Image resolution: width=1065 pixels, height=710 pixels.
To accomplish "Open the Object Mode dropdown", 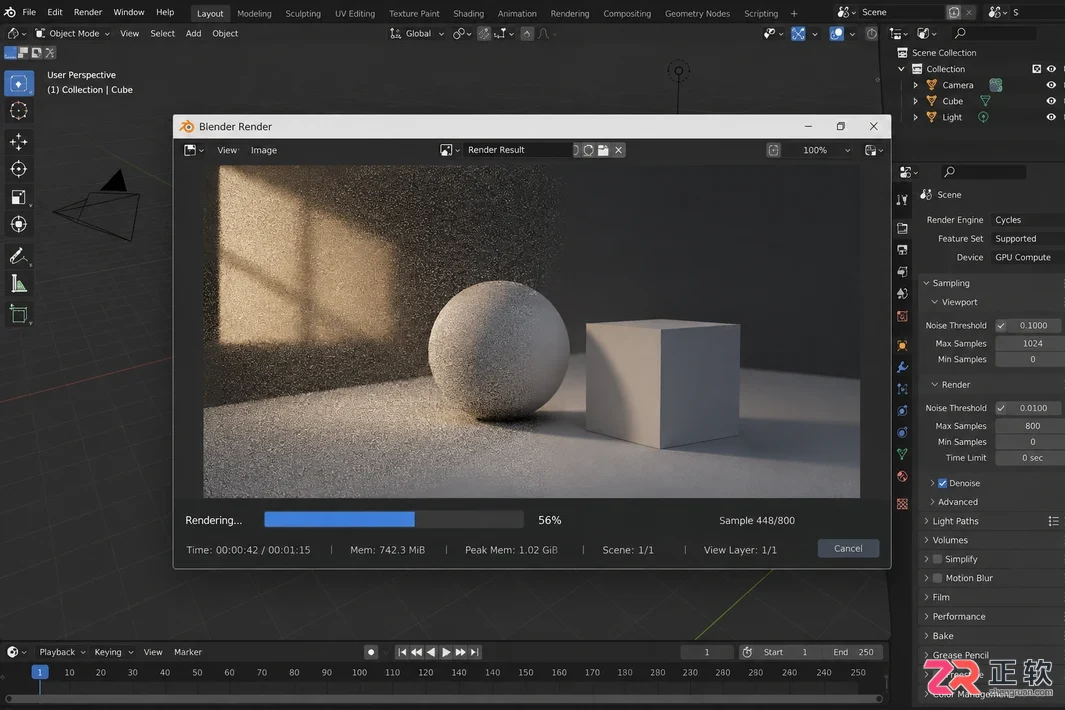I will (x=72, y=33).
